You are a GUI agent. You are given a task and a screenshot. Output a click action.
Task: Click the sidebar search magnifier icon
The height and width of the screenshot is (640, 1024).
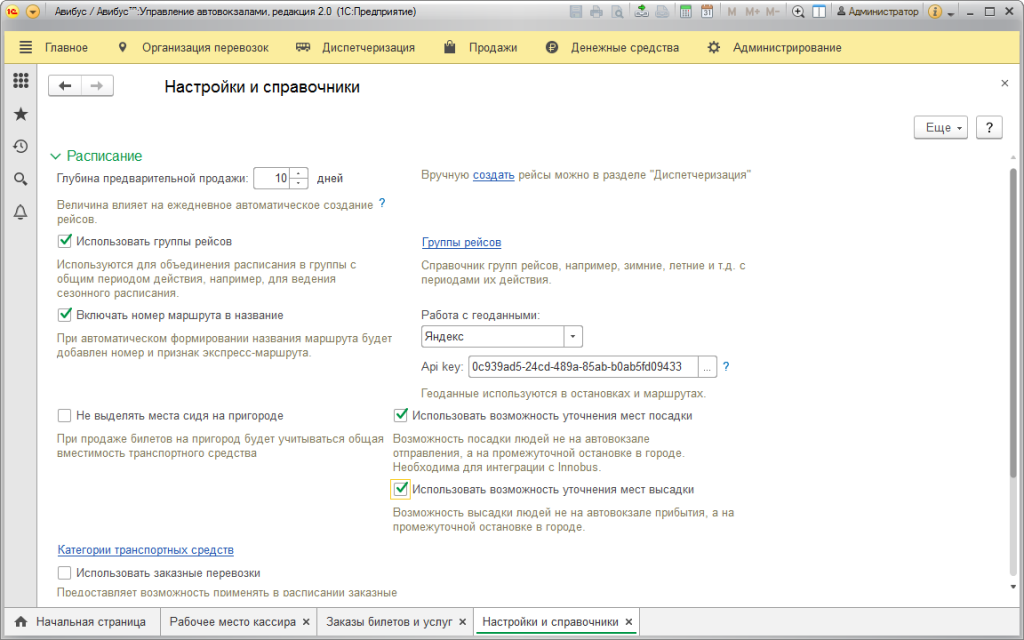coord(20,179)
